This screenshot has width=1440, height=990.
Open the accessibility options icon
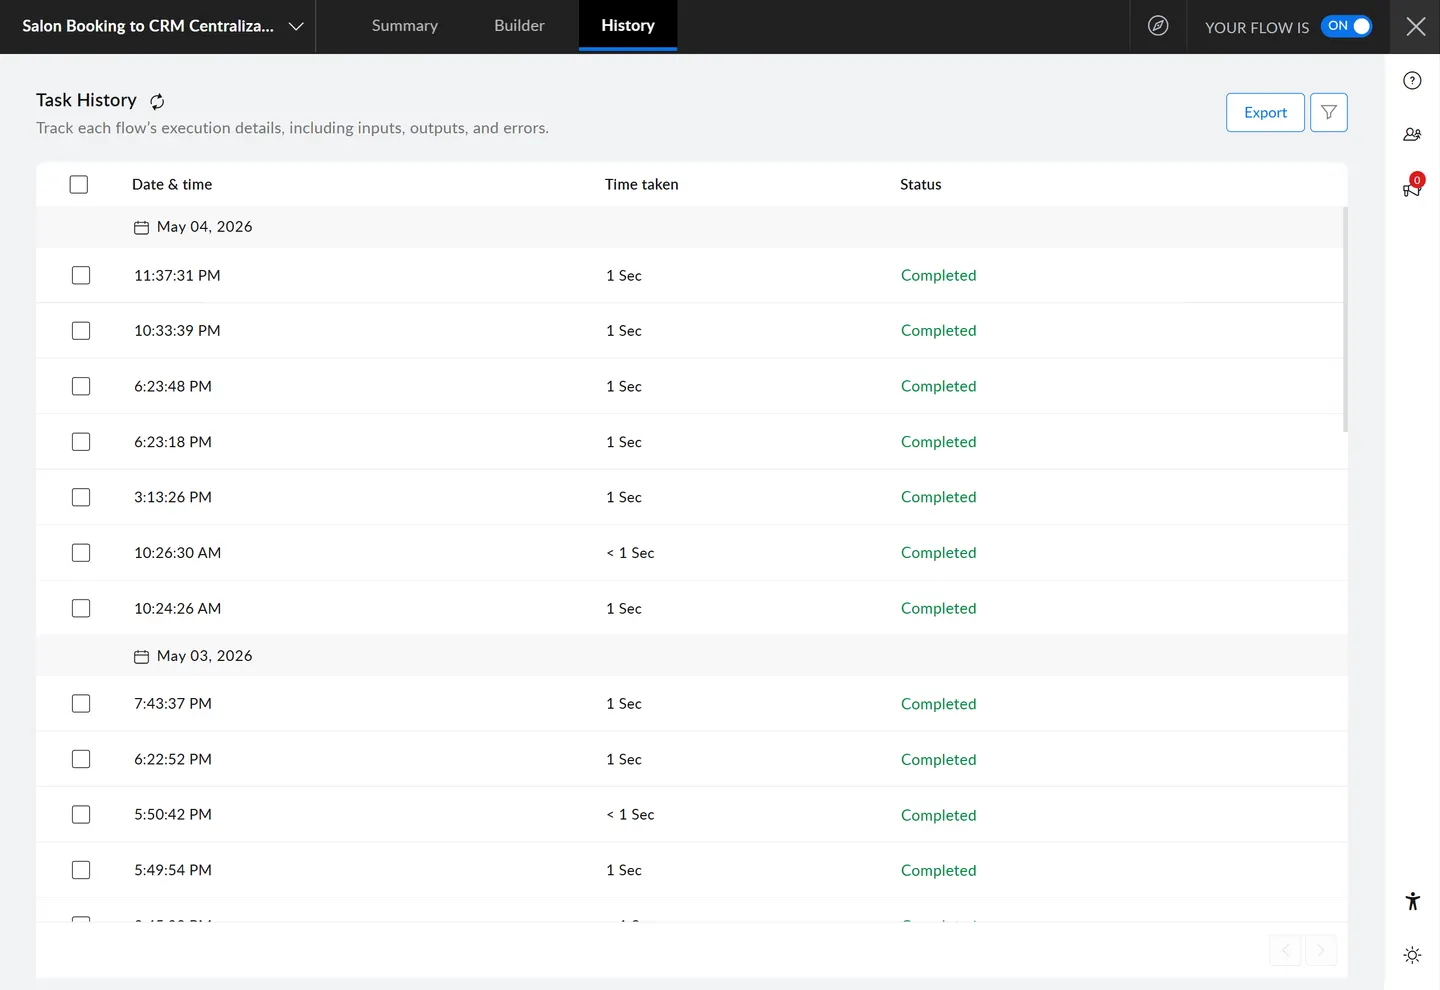tap(1412, 902)
